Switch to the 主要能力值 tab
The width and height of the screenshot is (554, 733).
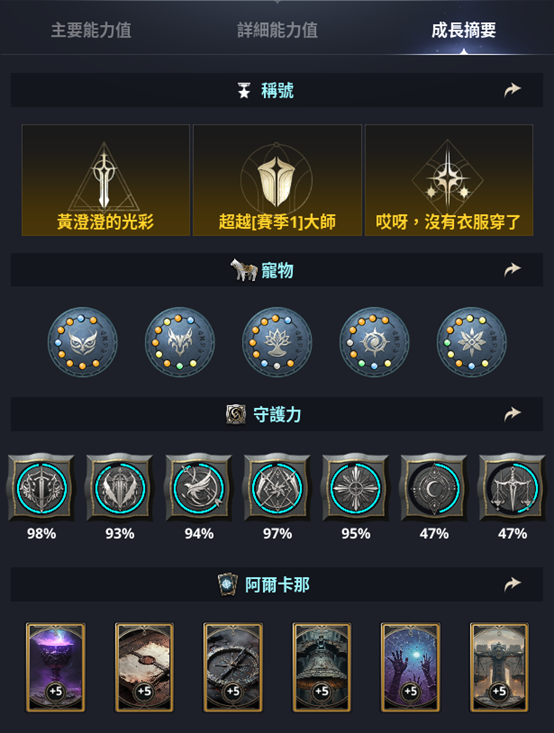(x=91, y=30)
